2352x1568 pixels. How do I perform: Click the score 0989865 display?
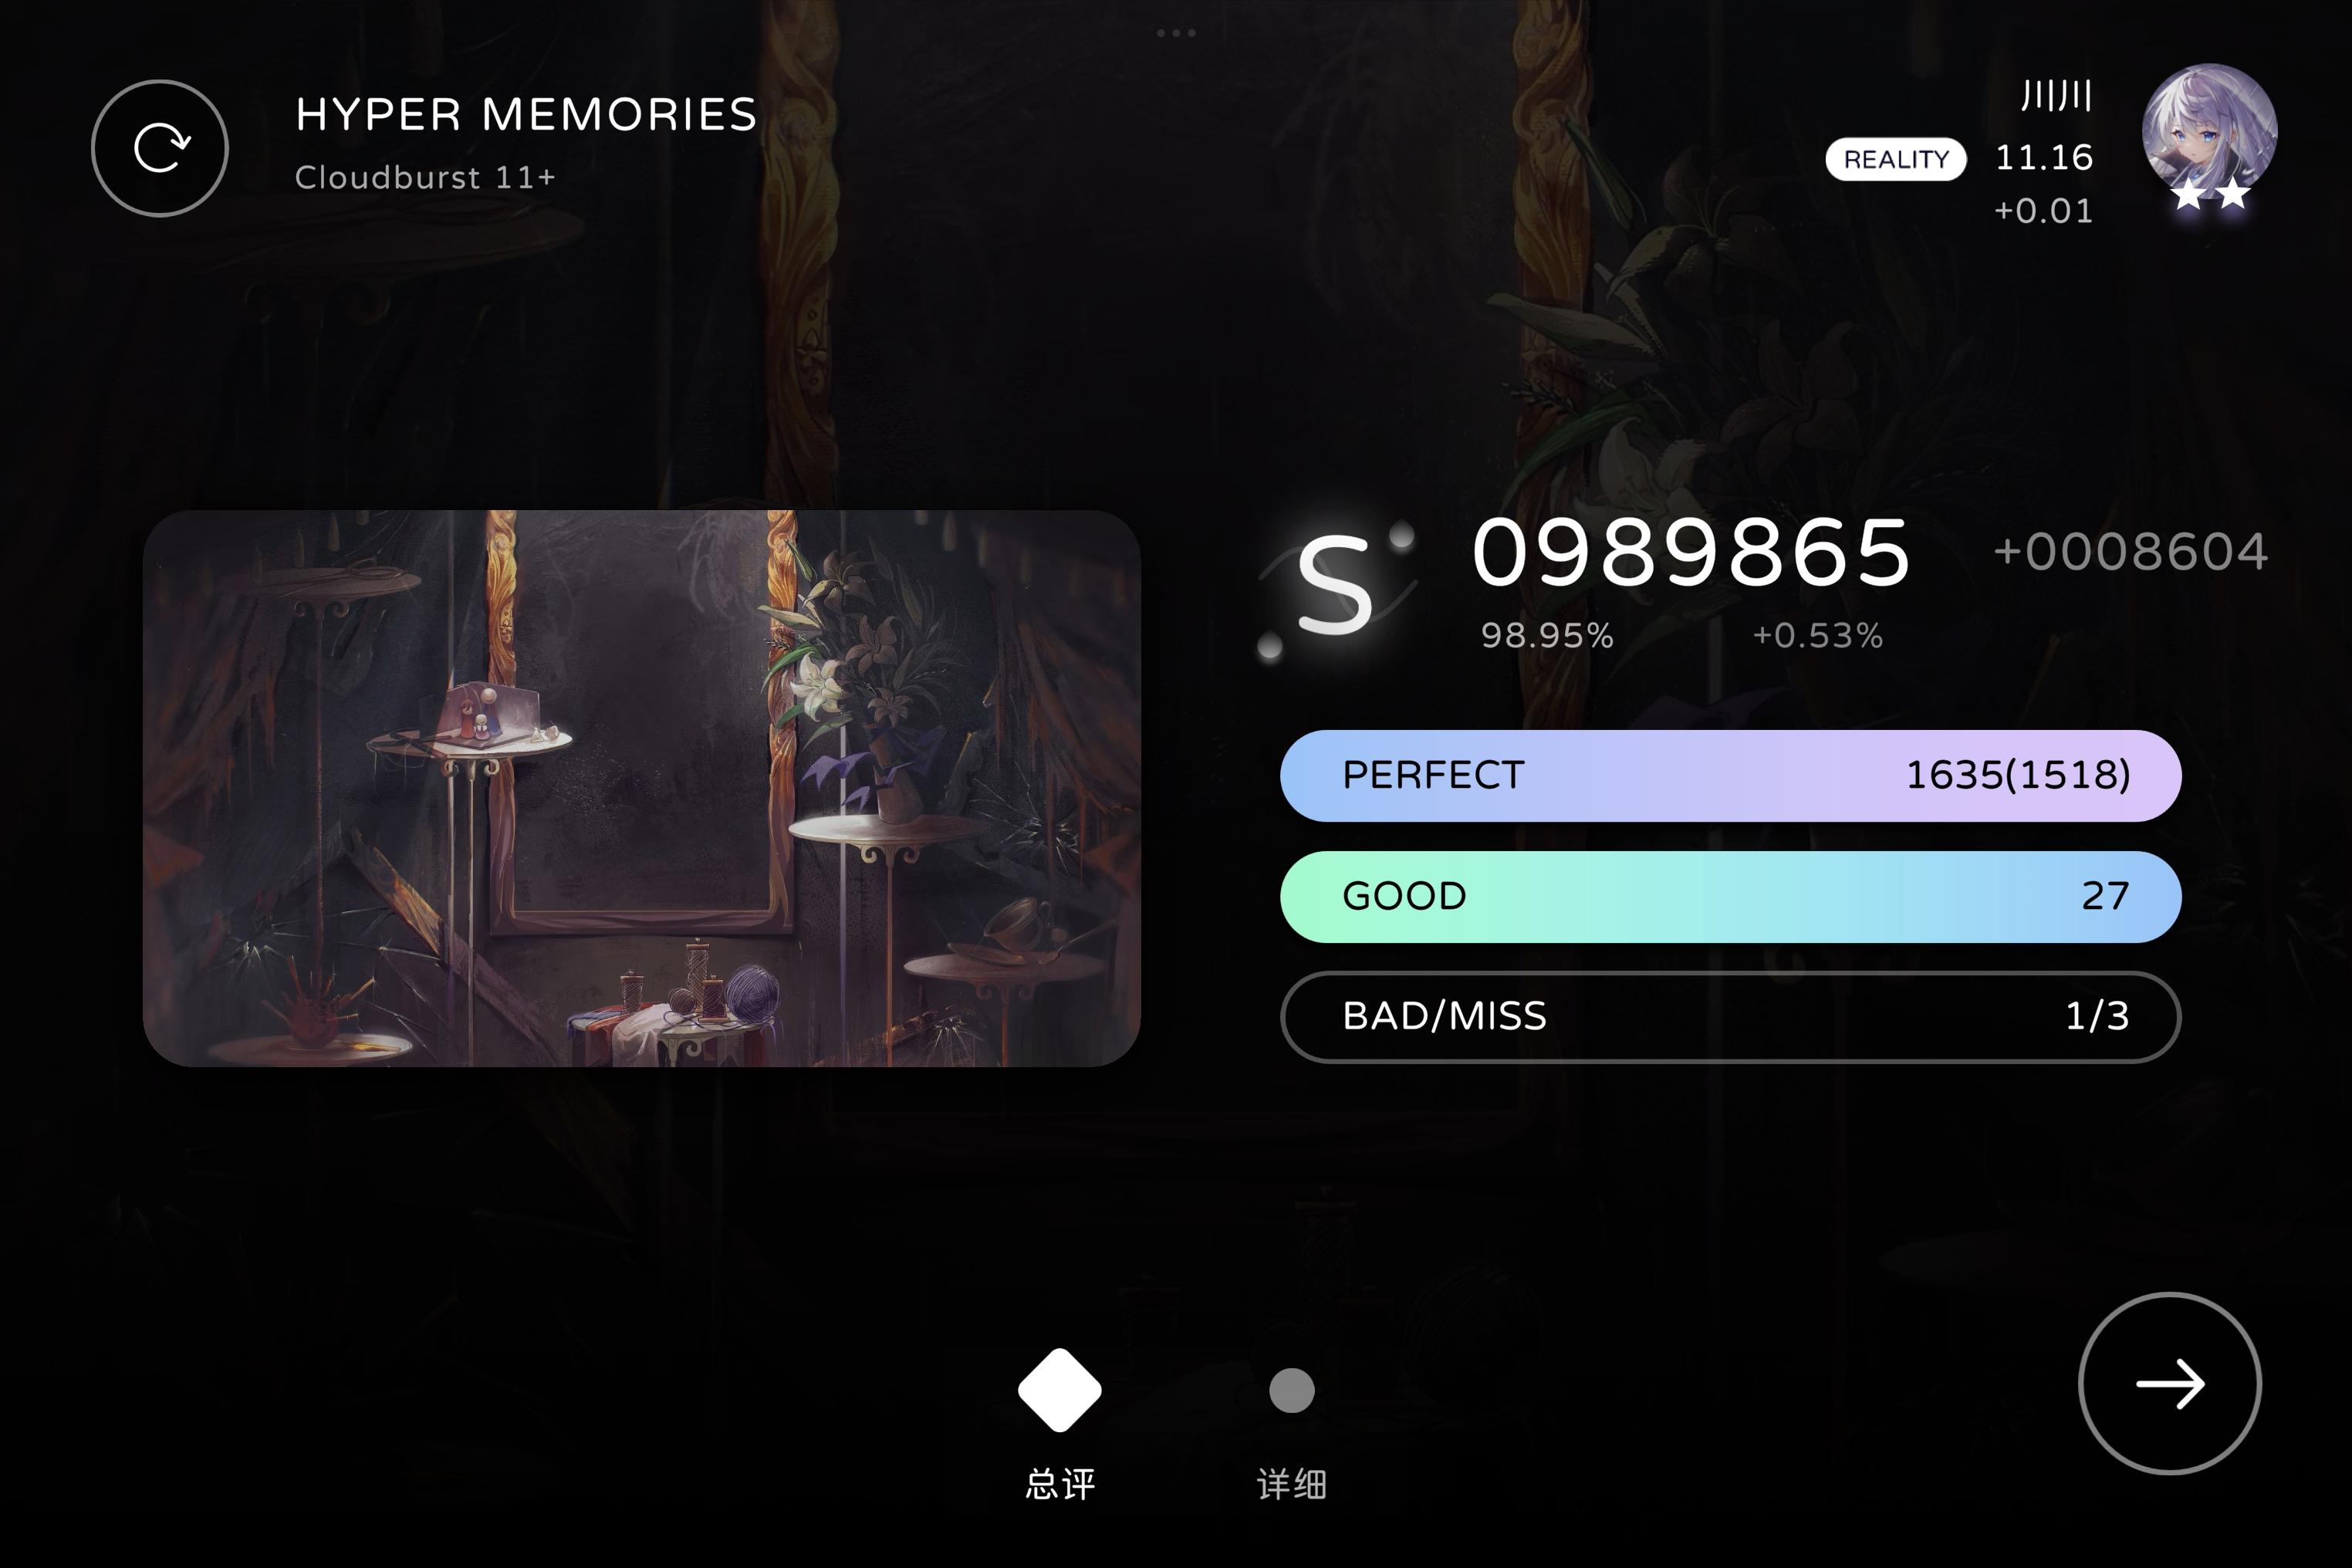pyautogui.click(x=1691, y=553)
